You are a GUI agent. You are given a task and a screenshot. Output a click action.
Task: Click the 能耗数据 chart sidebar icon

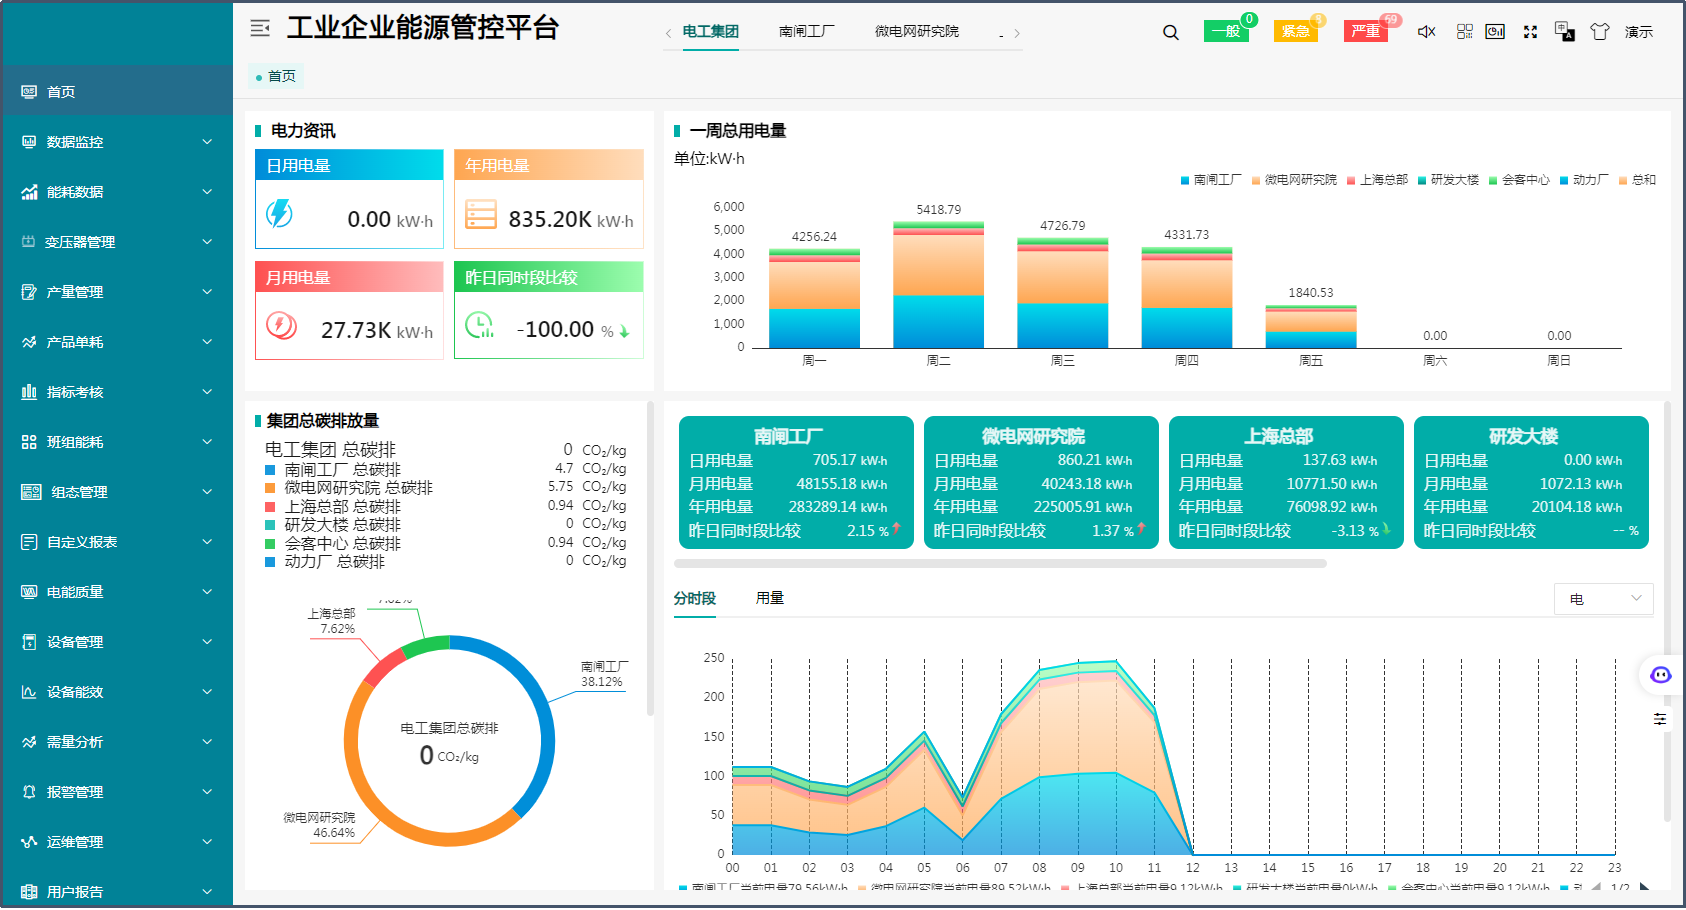(29, 192)
